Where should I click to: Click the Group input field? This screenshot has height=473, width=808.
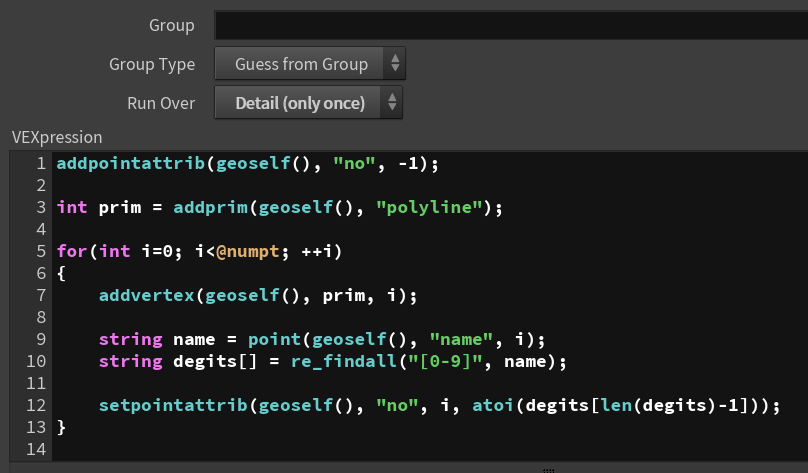[511, 26]
